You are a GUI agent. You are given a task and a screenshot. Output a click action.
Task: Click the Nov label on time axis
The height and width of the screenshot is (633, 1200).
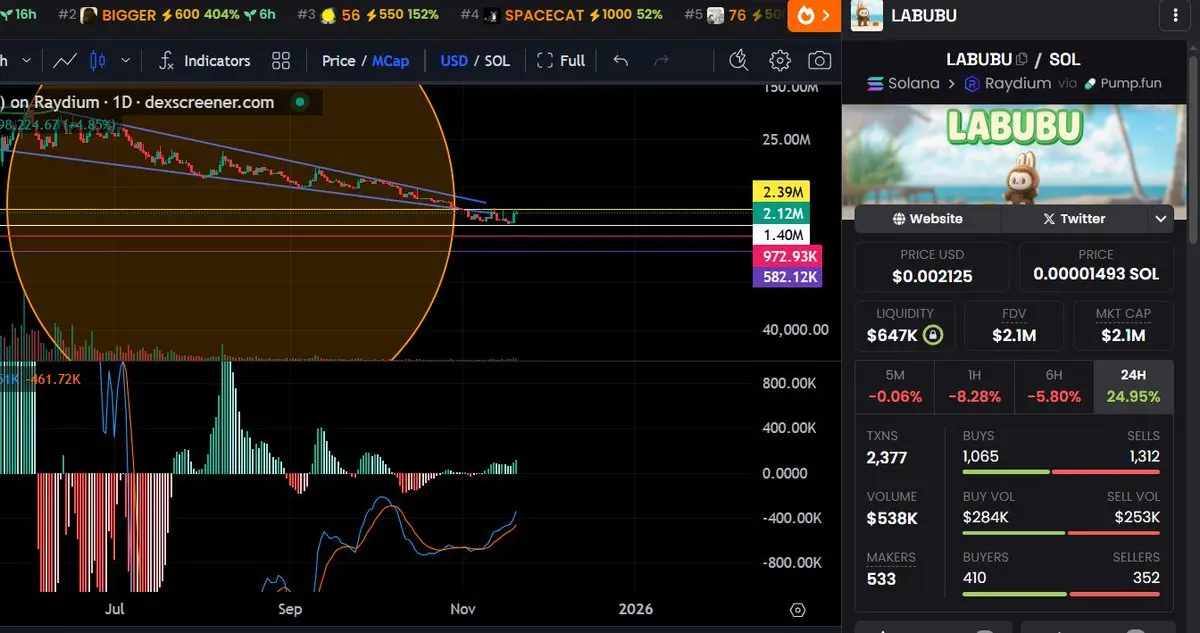463,608
